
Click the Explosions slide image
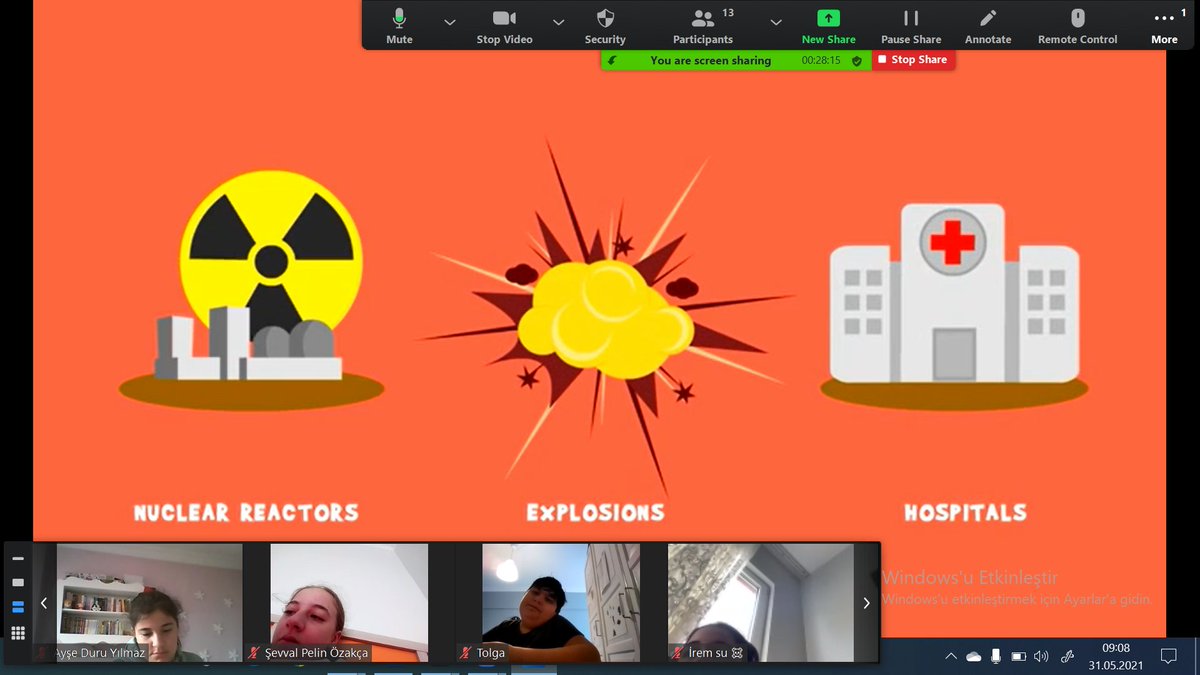(x=605, y=315)
